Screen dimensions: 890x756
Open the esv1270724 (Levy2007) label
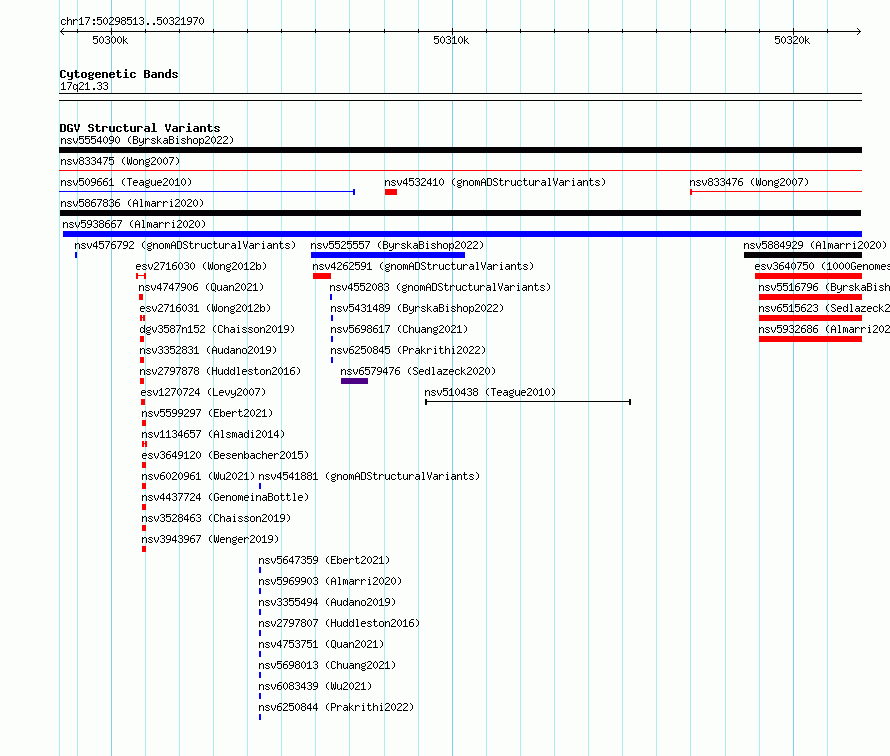[x=203, y=392]
